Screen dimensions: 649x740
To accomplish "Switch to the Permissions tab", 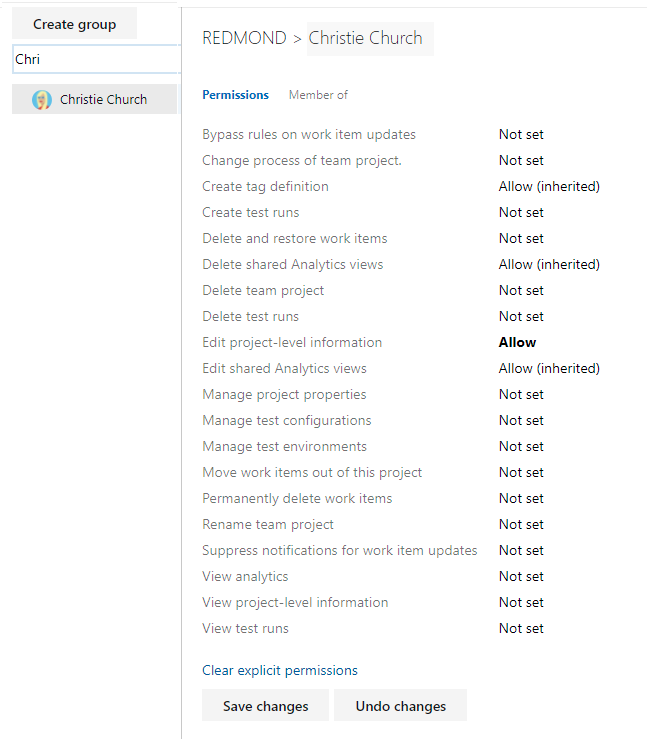I will [x=235, y=95].
